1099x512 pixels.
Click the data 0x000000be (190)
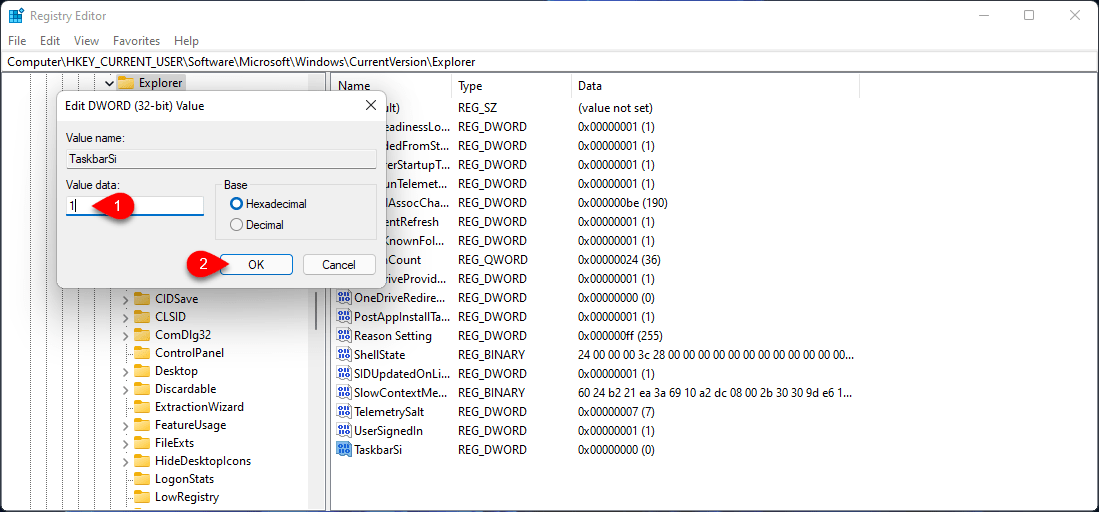[x=622, y=203]
